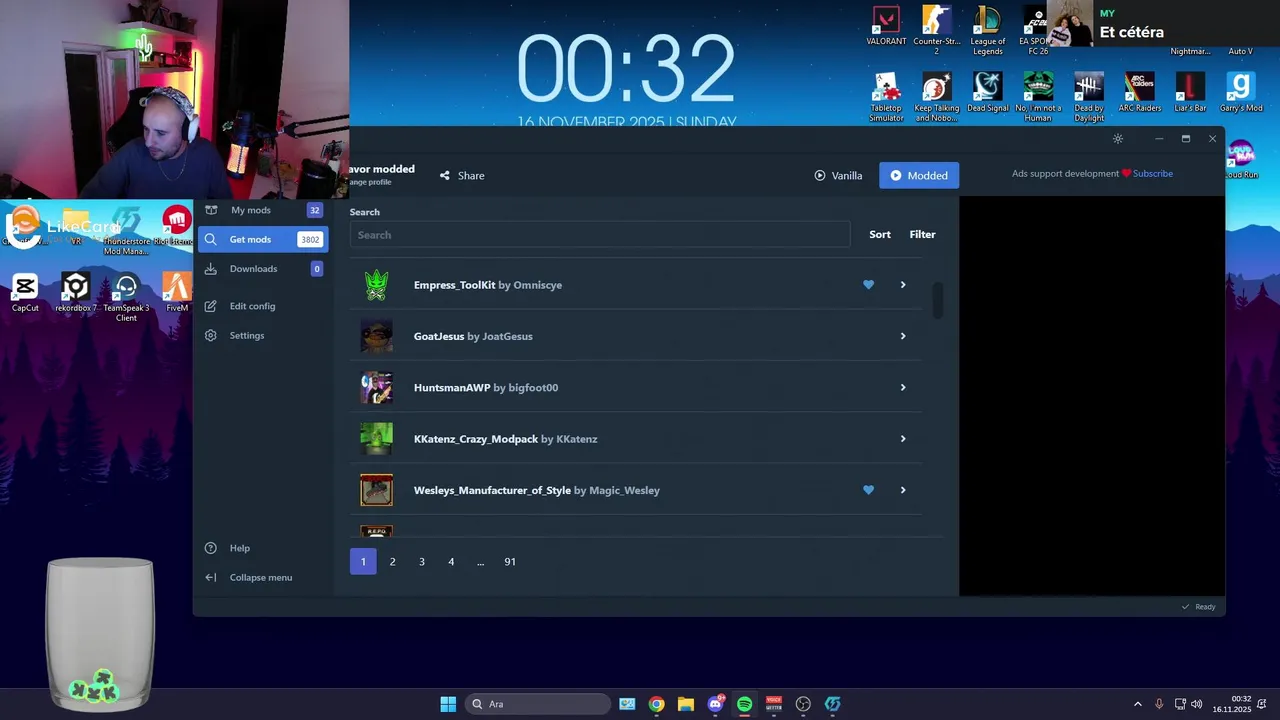Open Edit config in the sidebar
This screenshot has height=720, width=1280.
click(x=262, y=306)
